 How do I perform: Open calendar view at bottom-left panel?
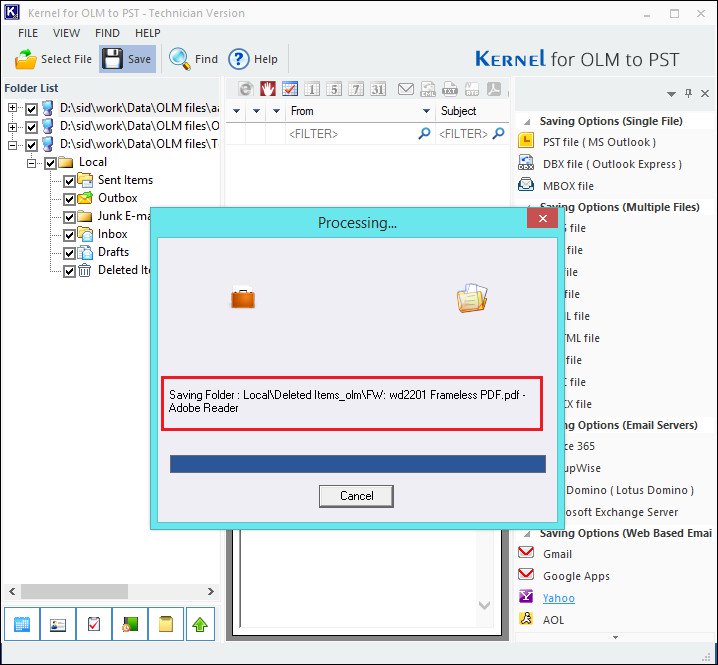coord(22,624)
